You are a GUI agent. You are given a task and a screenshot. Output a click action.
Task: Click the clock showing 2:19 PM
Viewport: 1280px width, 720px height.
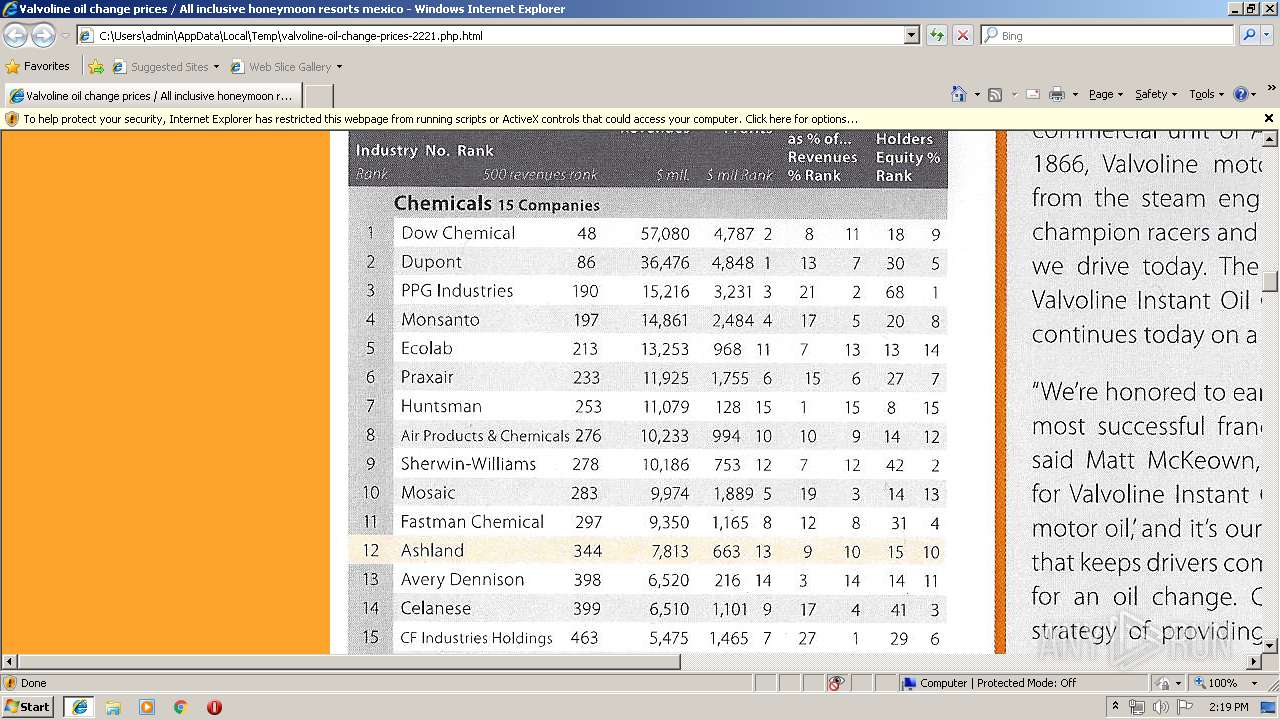coord(1228,707)
